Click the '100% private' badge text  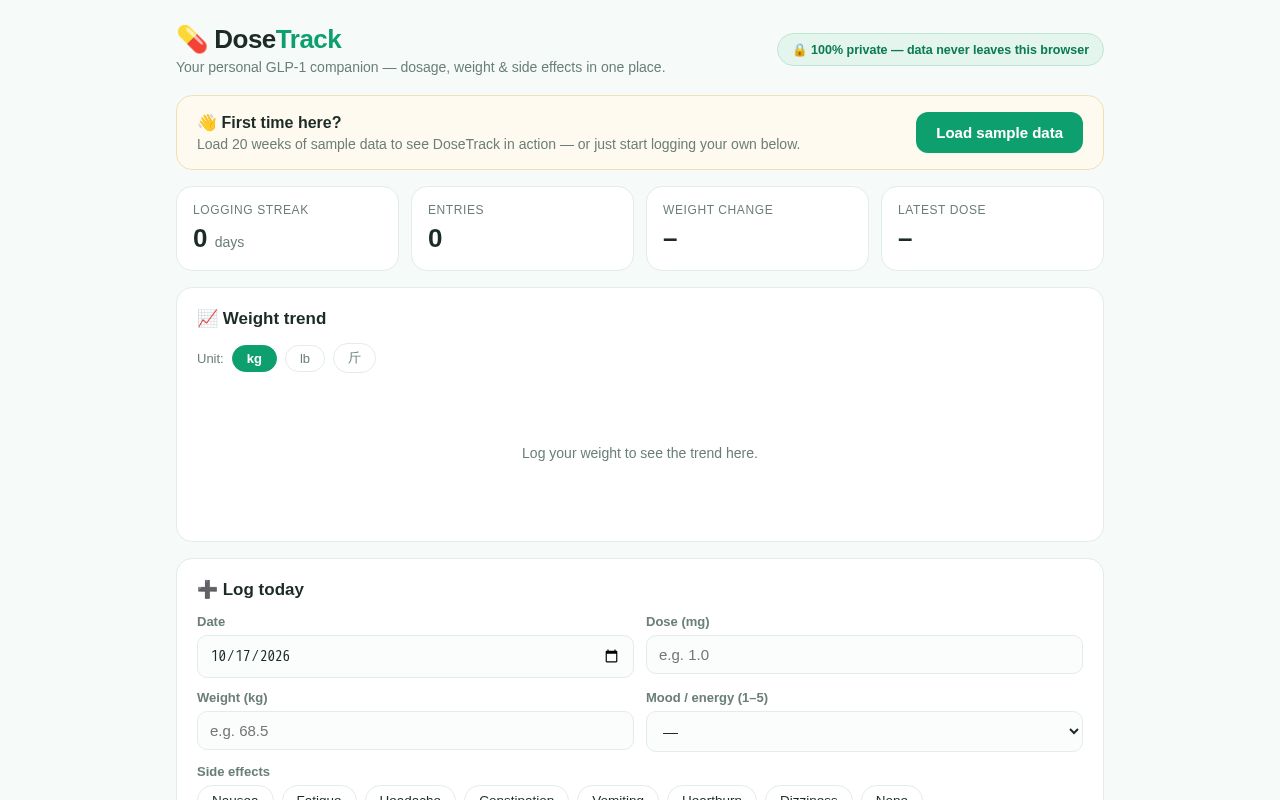(950, 50)
